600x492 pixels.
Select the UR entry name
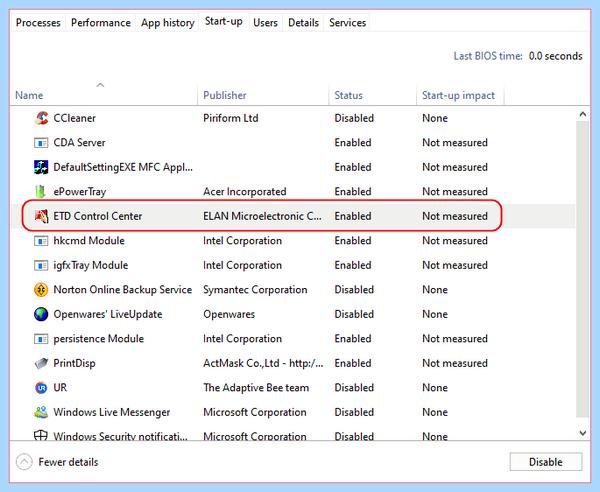pos(60,388)
